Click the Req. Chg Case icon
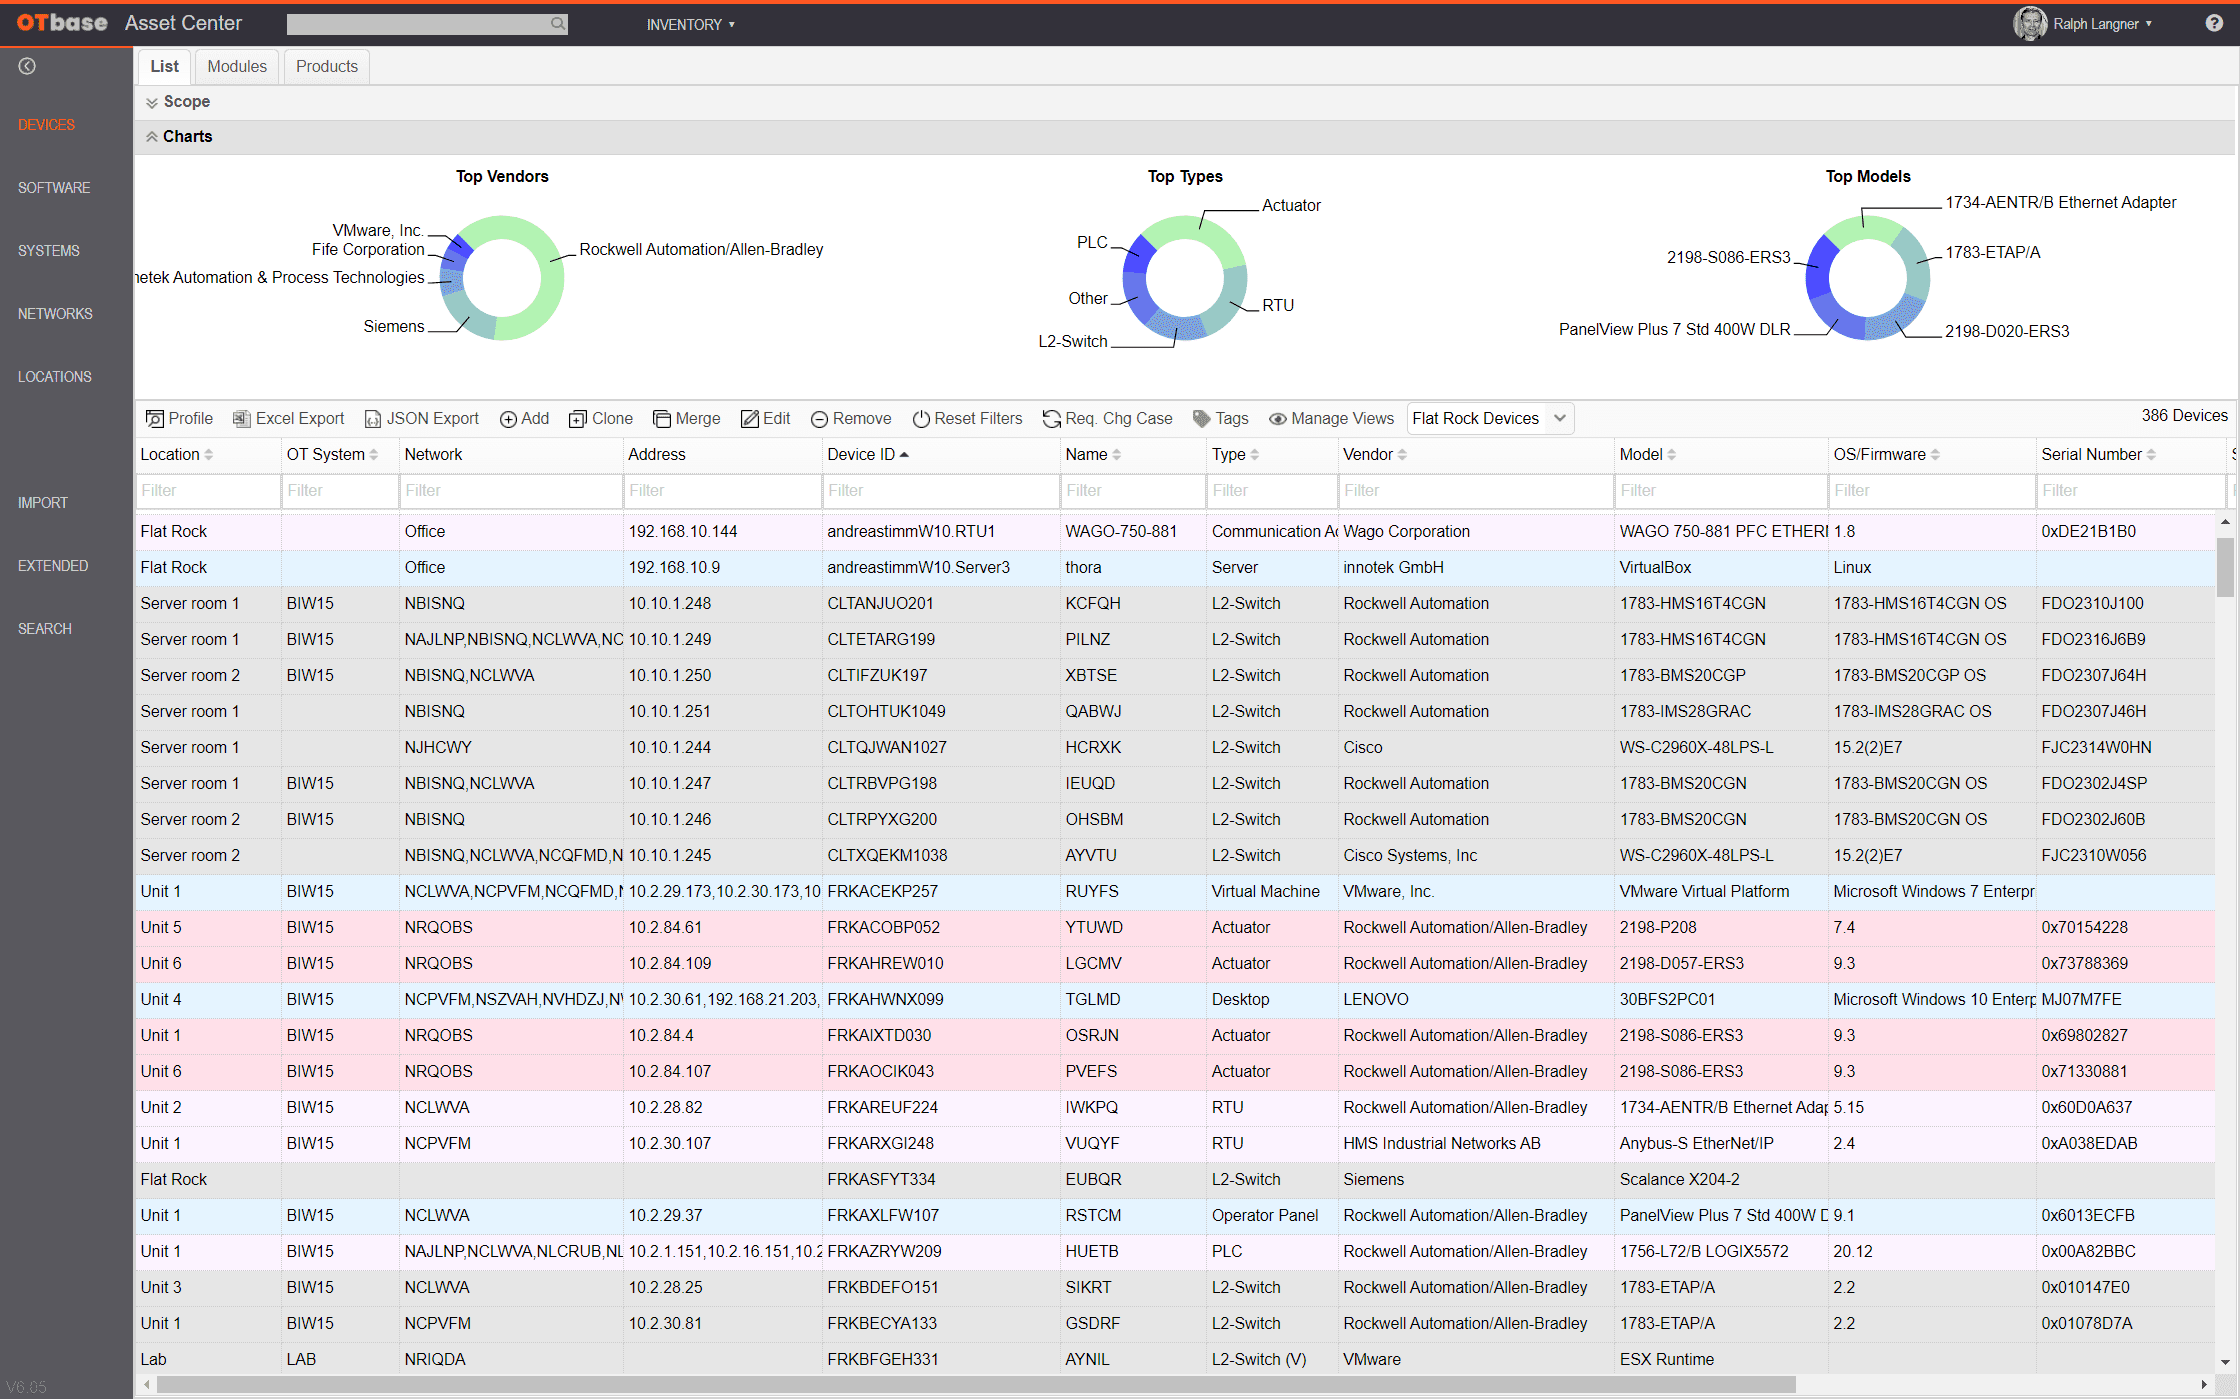The image size is (2240, 1400). pos(1051,419)
